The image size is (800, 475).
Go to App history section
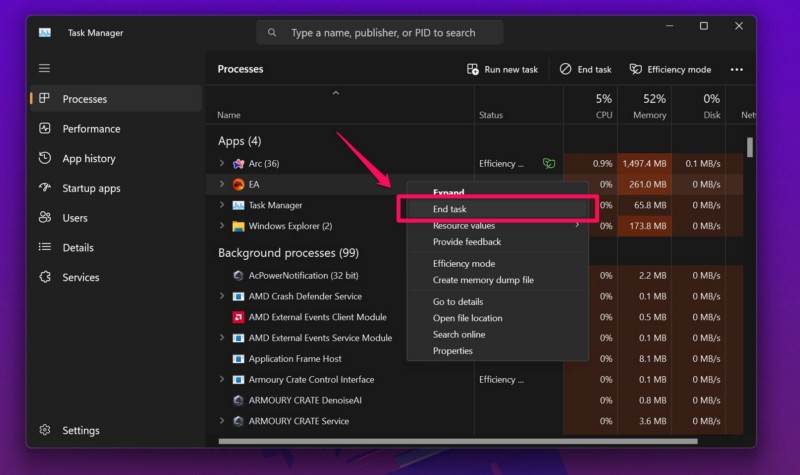[88, 159]
